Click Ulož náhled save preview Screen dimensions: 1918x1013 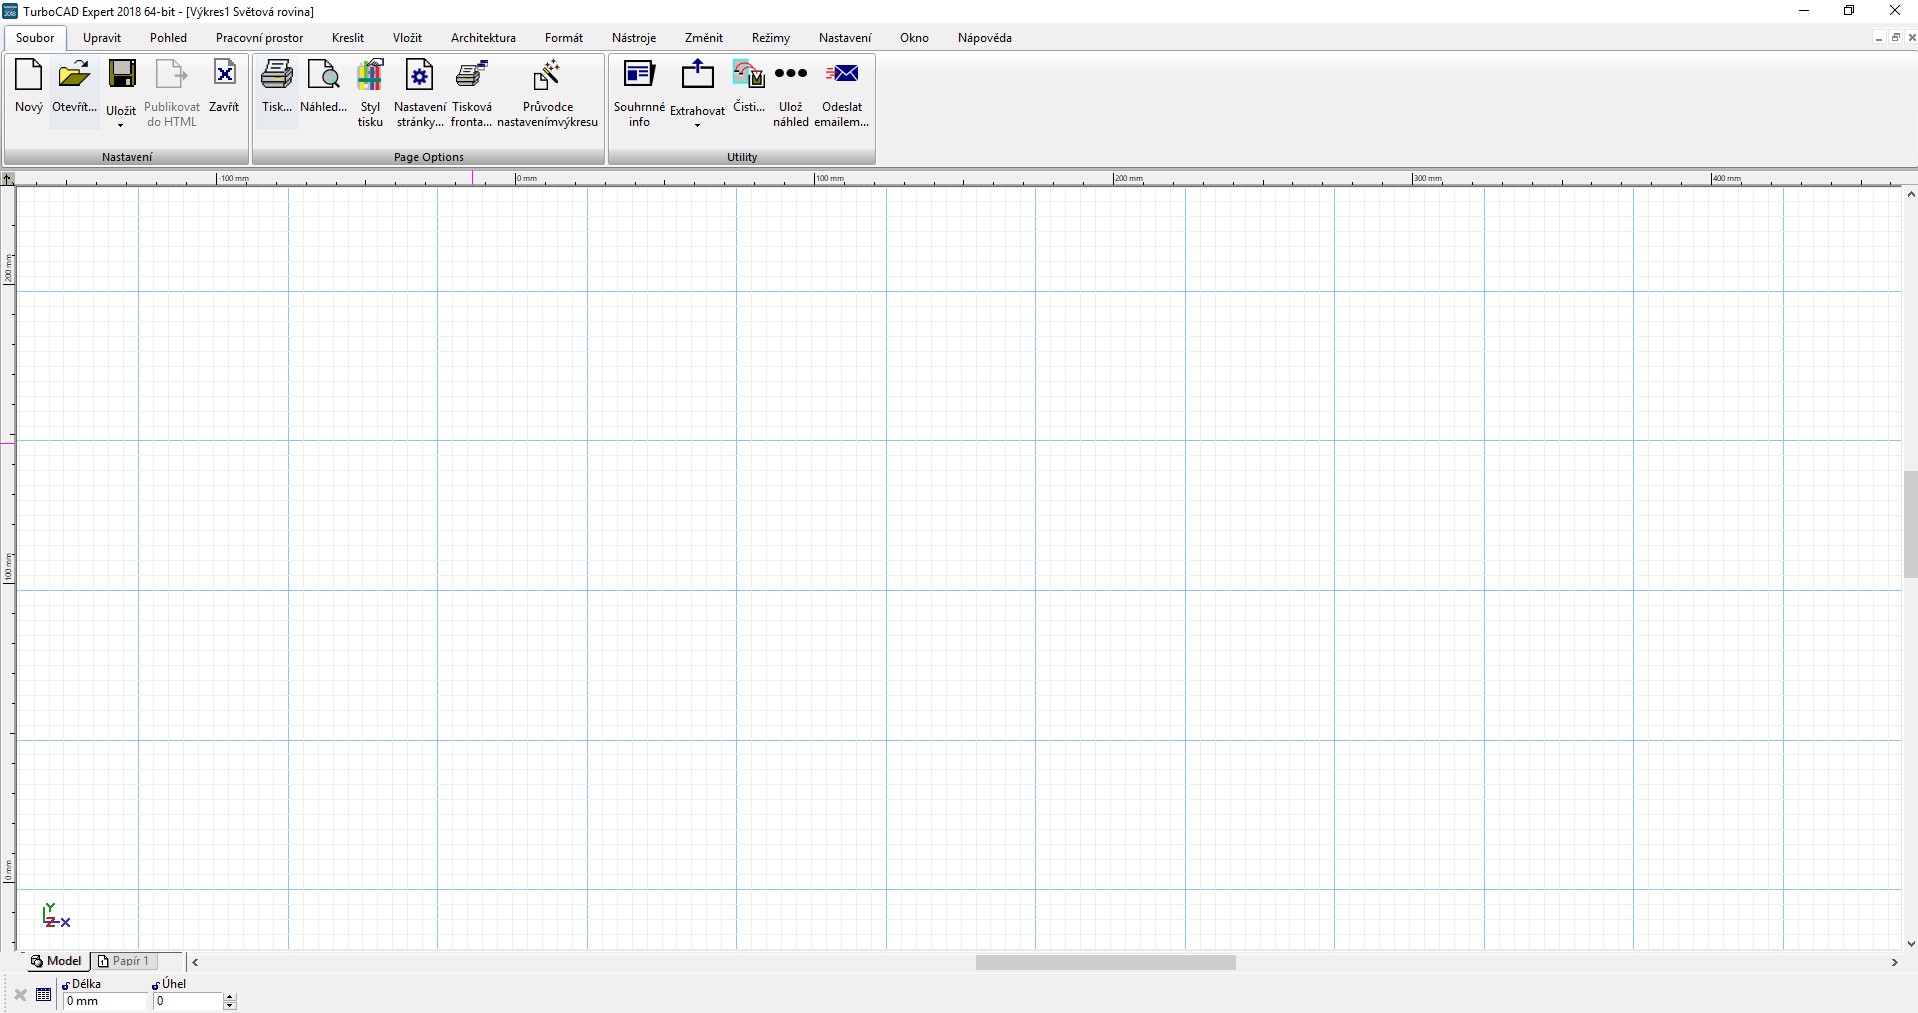790,93
